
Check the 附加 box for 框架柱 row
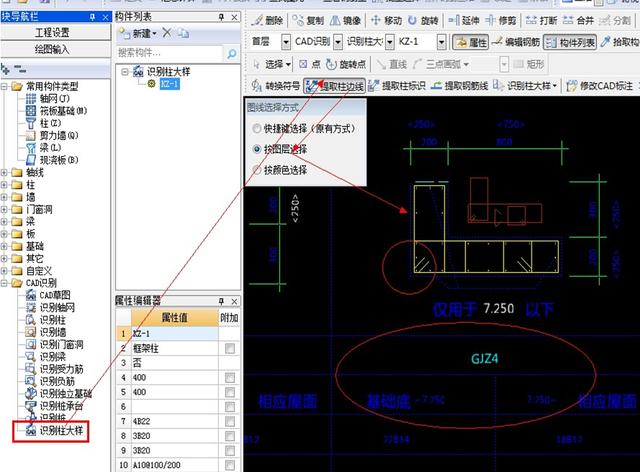pyautogui.click(x=230, y=348)
